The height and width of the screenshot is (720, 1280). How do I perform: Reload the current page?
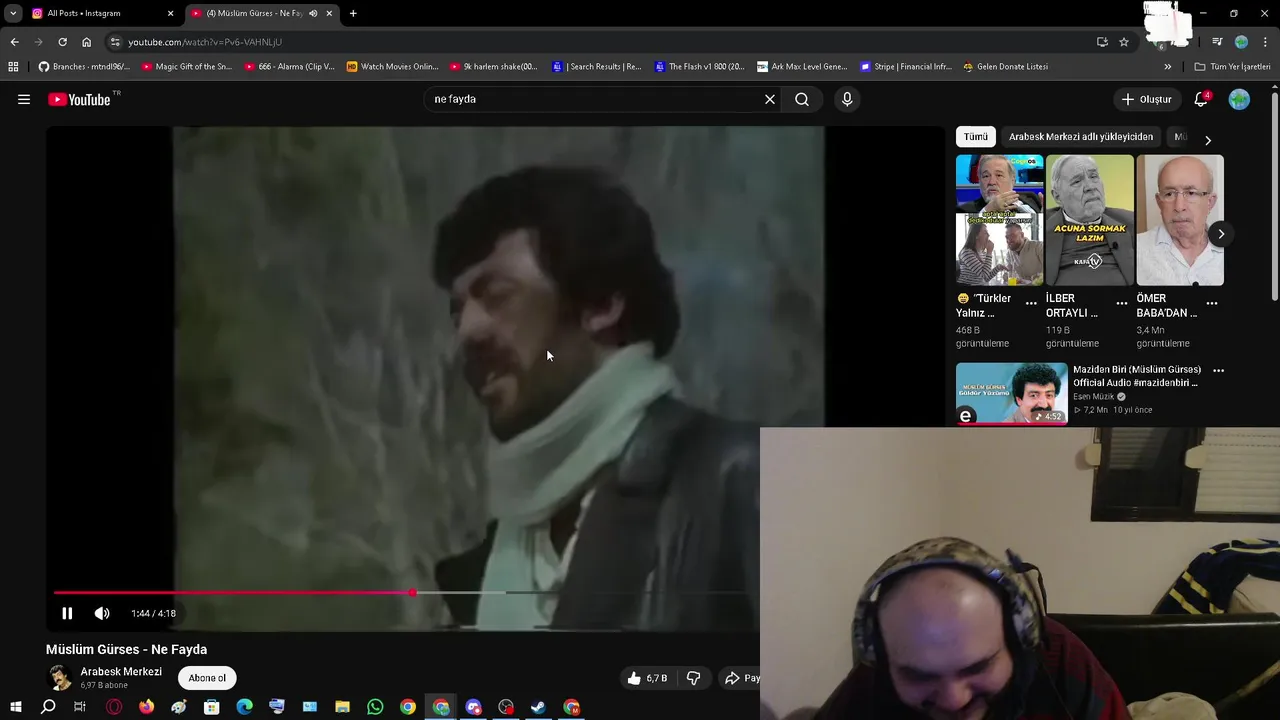tap(62, 42)
